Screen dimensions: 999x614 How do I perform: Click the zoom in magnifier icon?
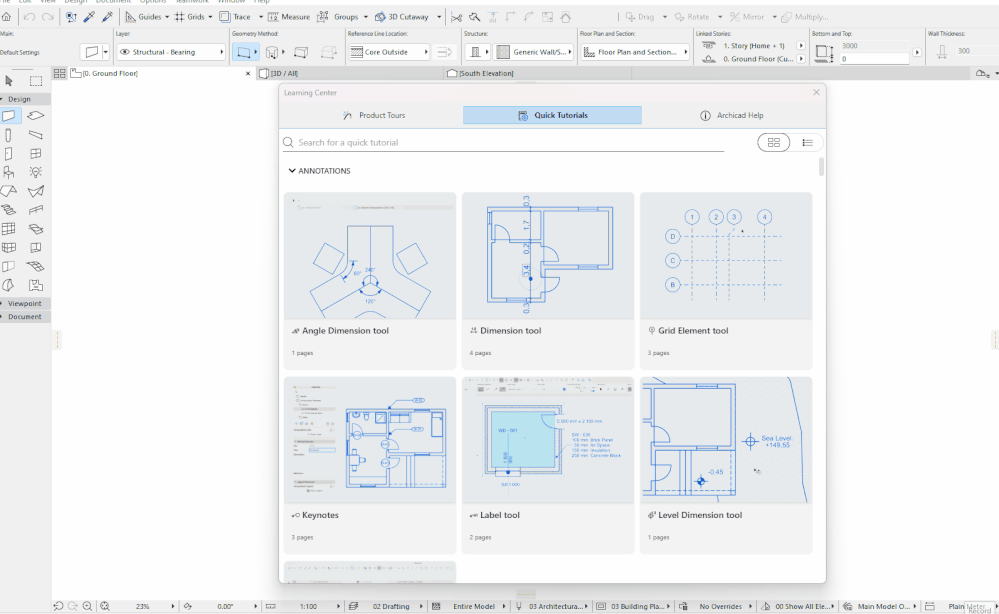(87, 606)
